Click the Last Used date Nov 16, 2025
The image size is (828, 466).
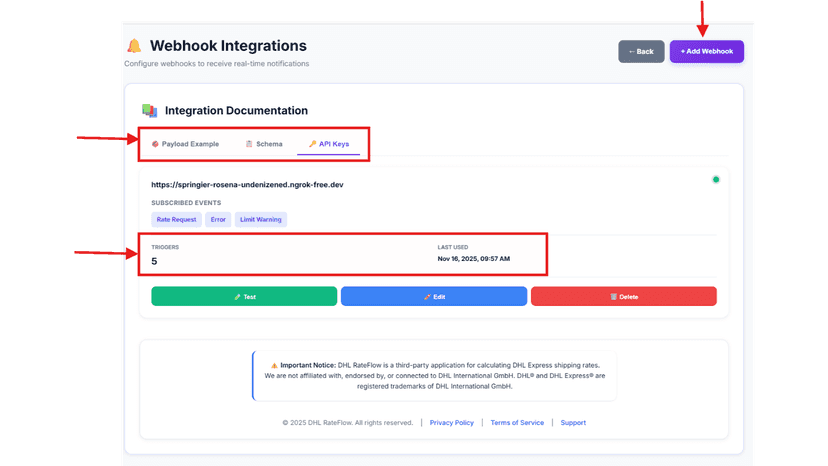click(474, 259)
